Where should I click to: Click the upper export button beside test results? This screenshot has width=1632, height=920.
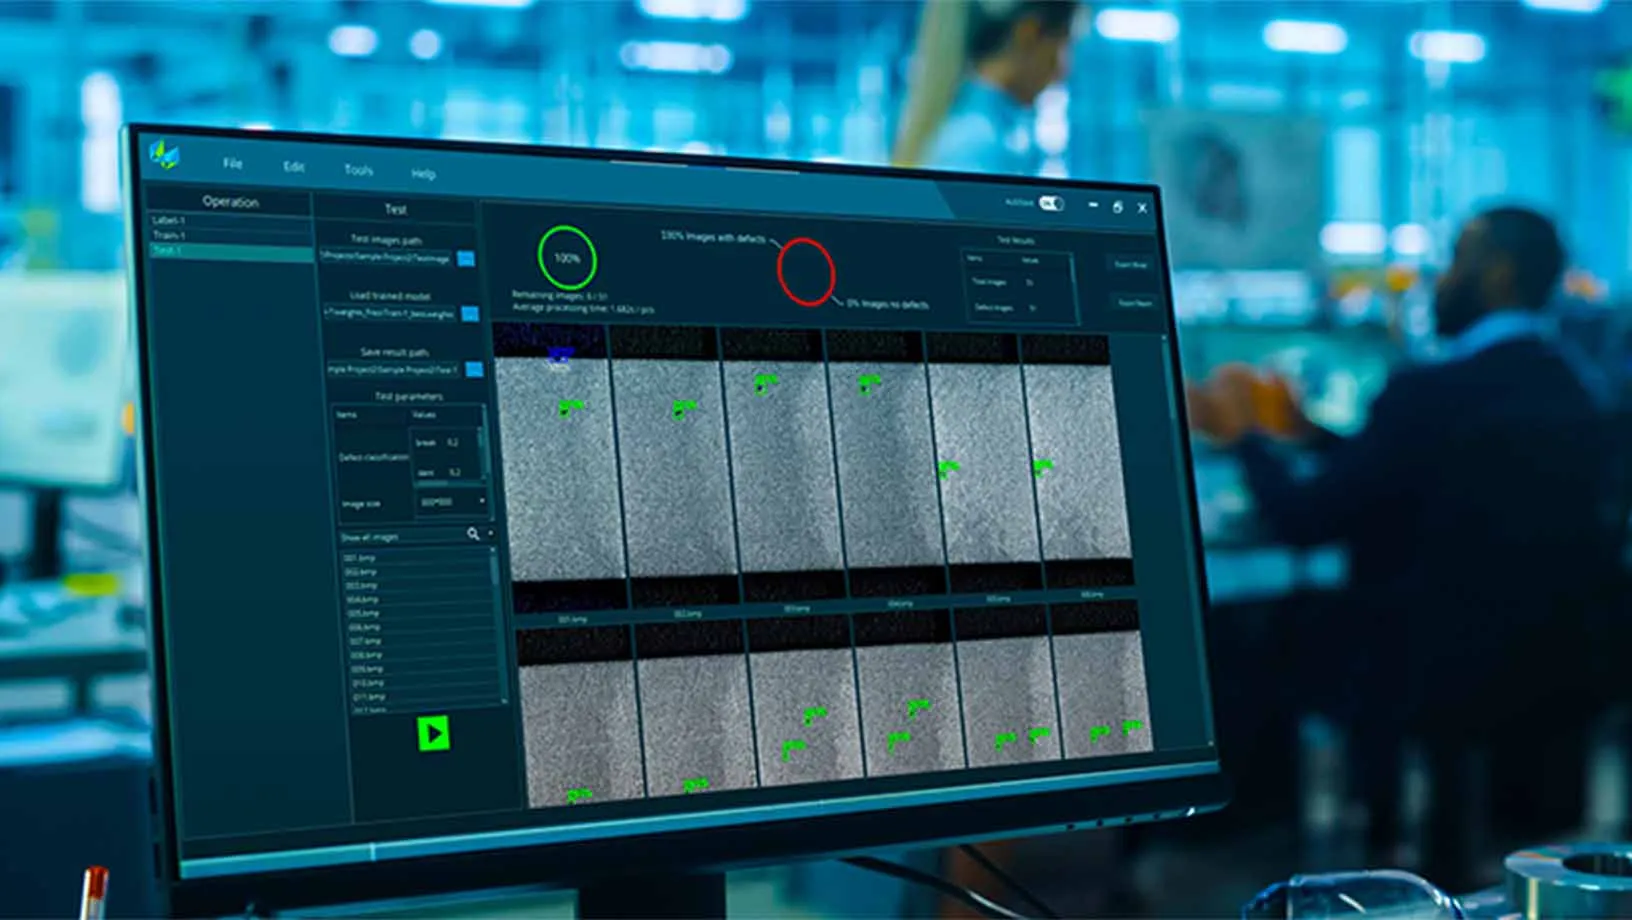[1131, 265]
